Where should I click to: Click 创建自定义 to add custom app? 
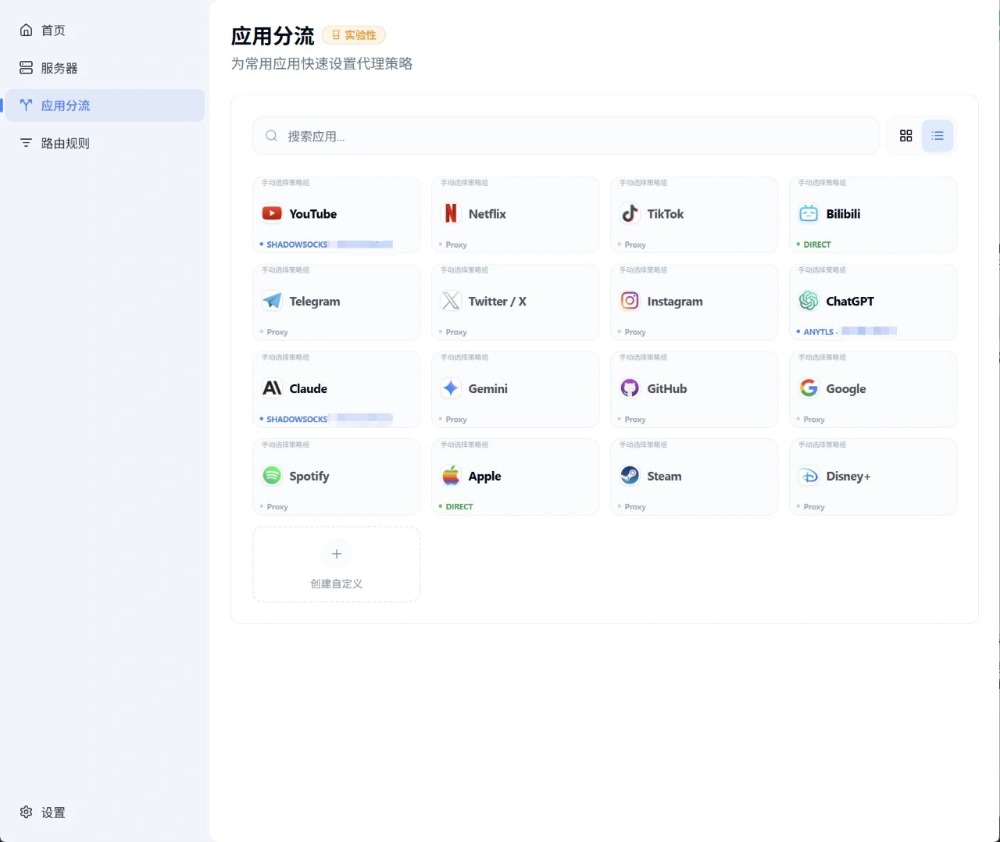[x=336, y=565]
